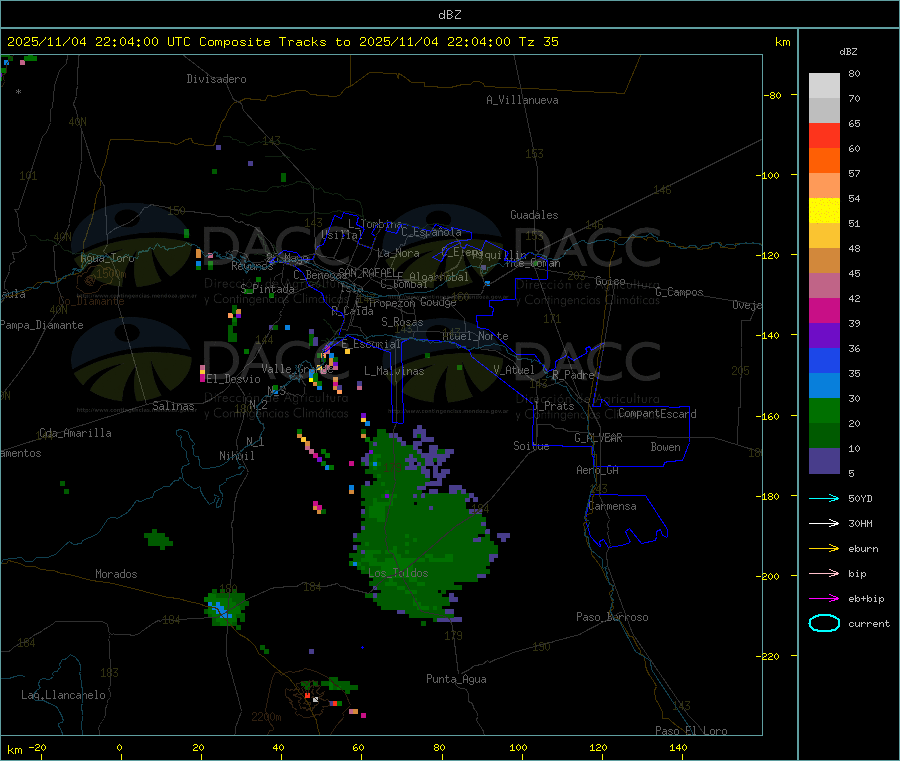This screenshot has width=900, height=761.
Task: Click the S_Rosas map label
Action: pyautogui.click(x=402, y=322)
